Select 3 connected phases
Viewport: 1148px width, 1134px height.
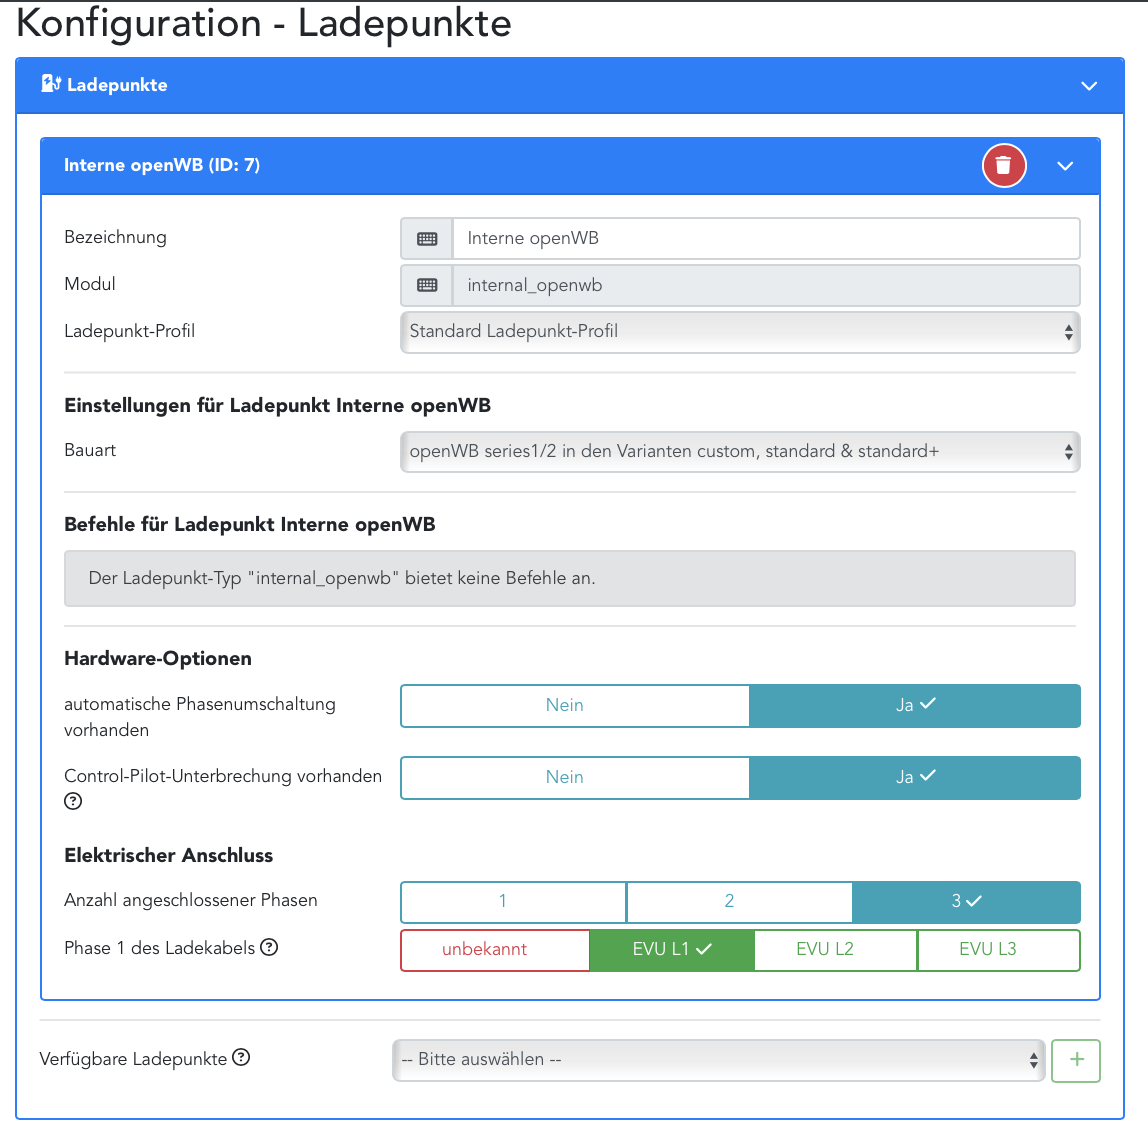click(x=966, y=902)
